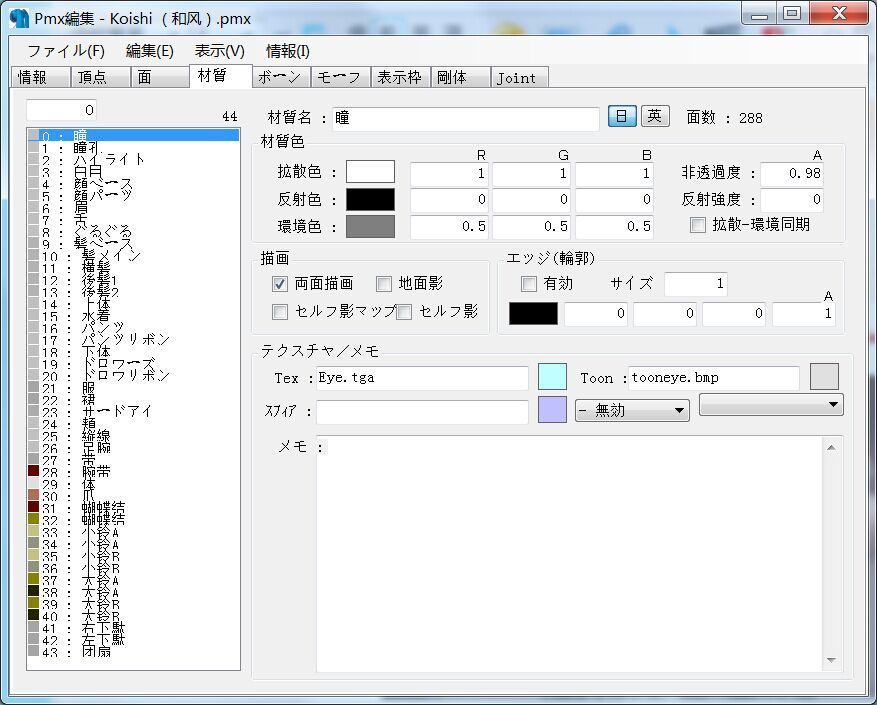Enable the edge 有効 checkbox
This screenshot has height=705, width=877.
(529, 284)
